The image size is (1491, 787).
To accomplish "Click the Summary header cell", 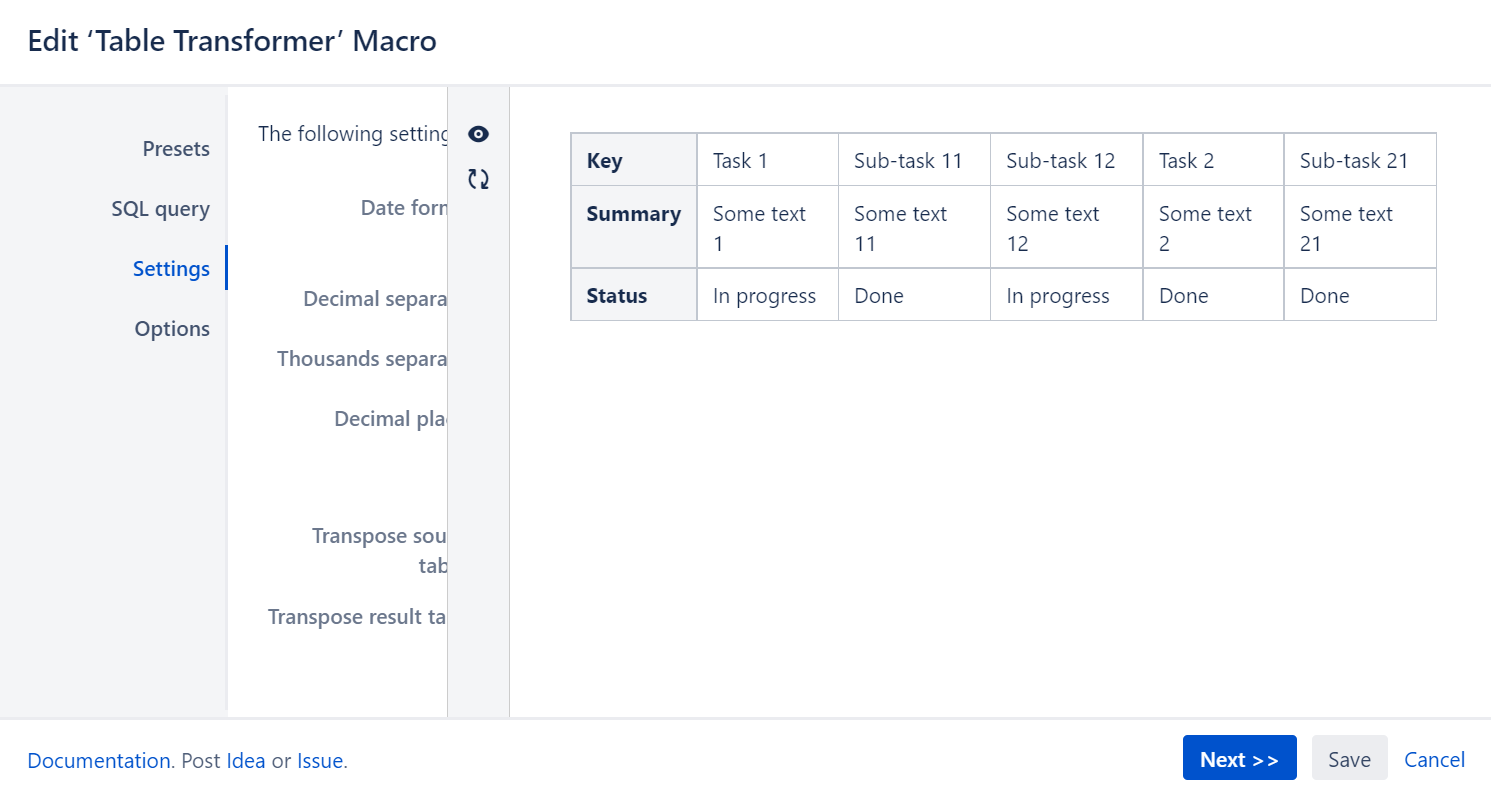I will pos(634,227).
